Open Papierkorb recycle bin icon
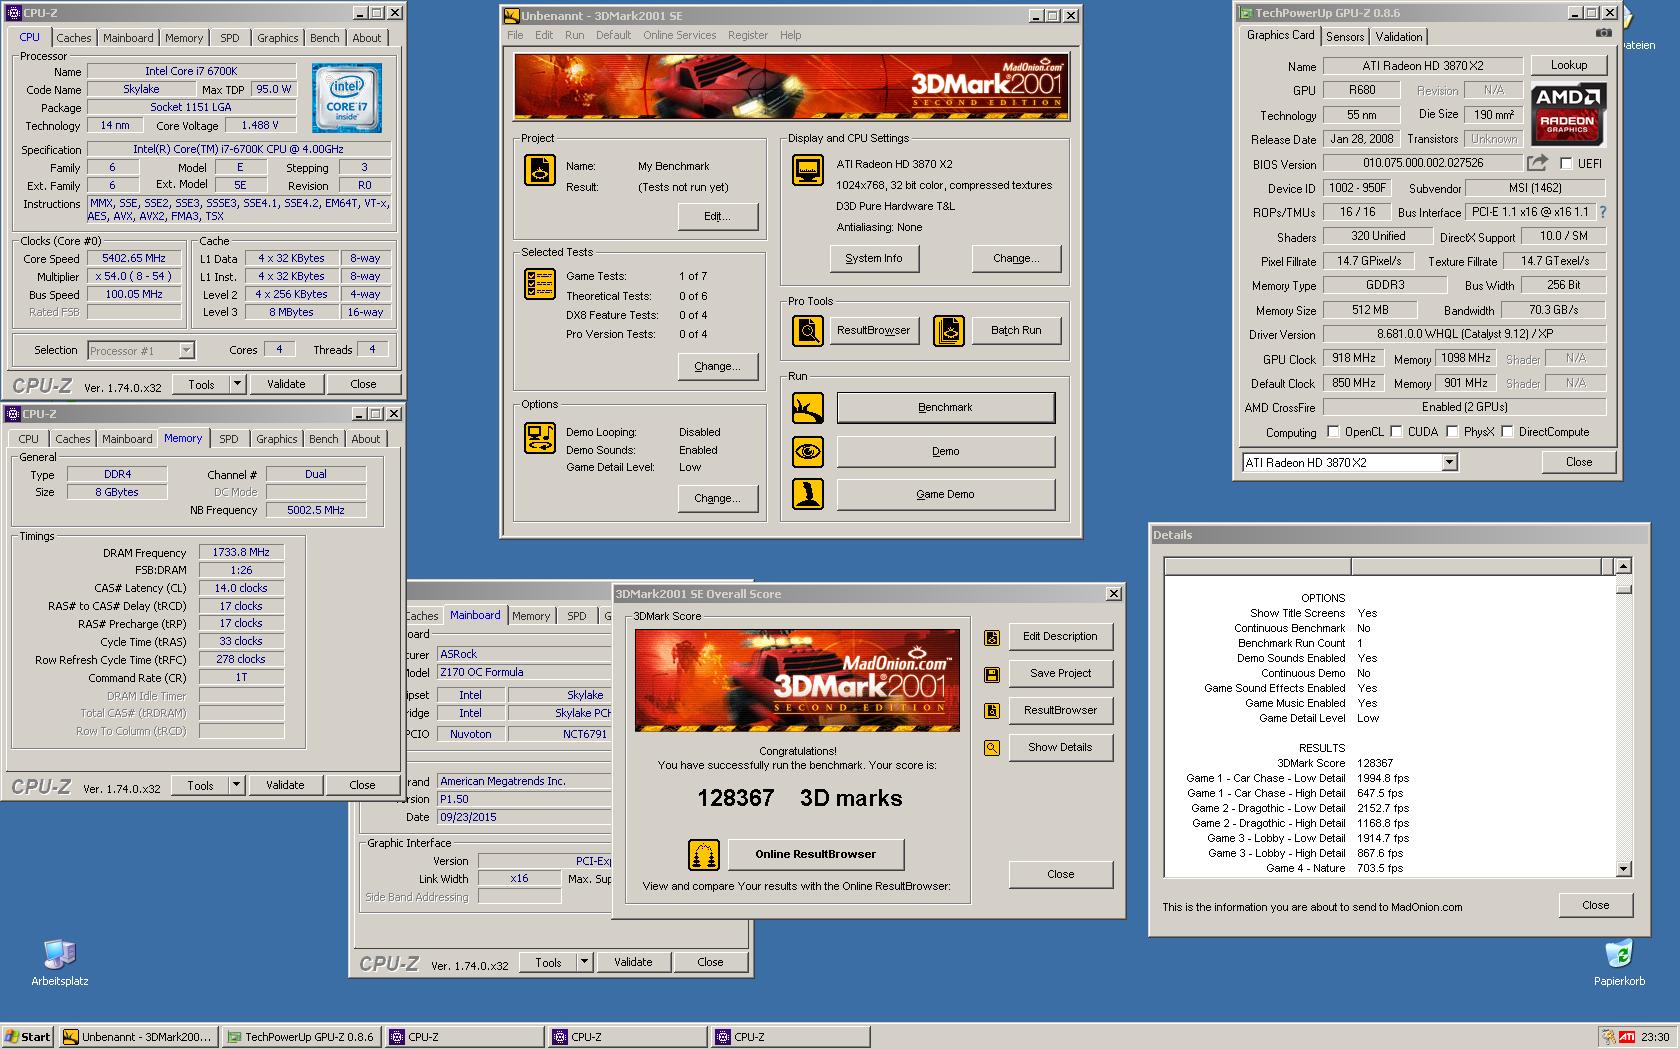The image size is (1680, 1050). [x=1619, y=963]
